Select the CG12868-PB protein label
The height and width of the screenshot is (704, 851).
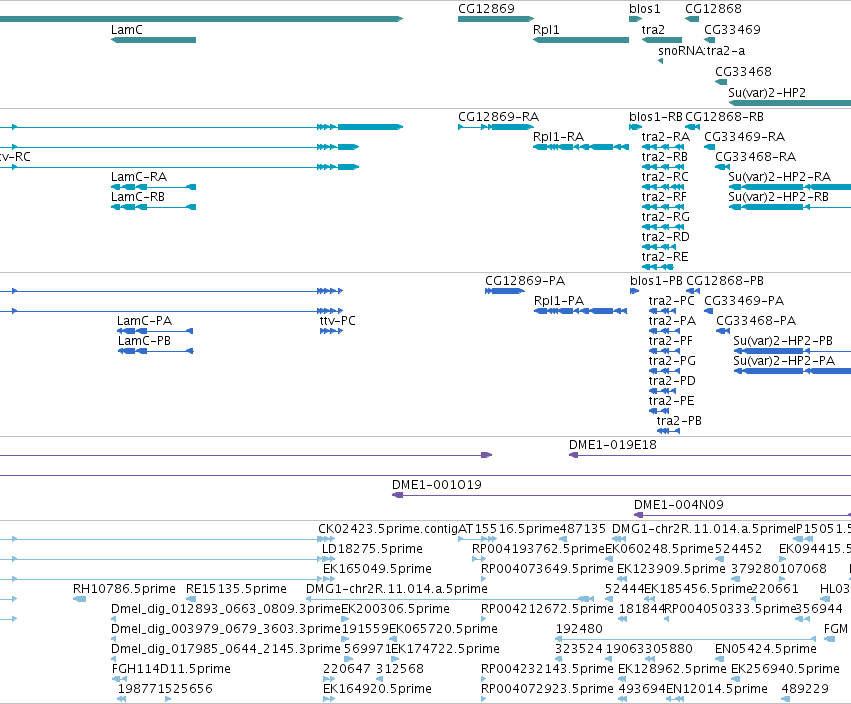pos(725,281)
